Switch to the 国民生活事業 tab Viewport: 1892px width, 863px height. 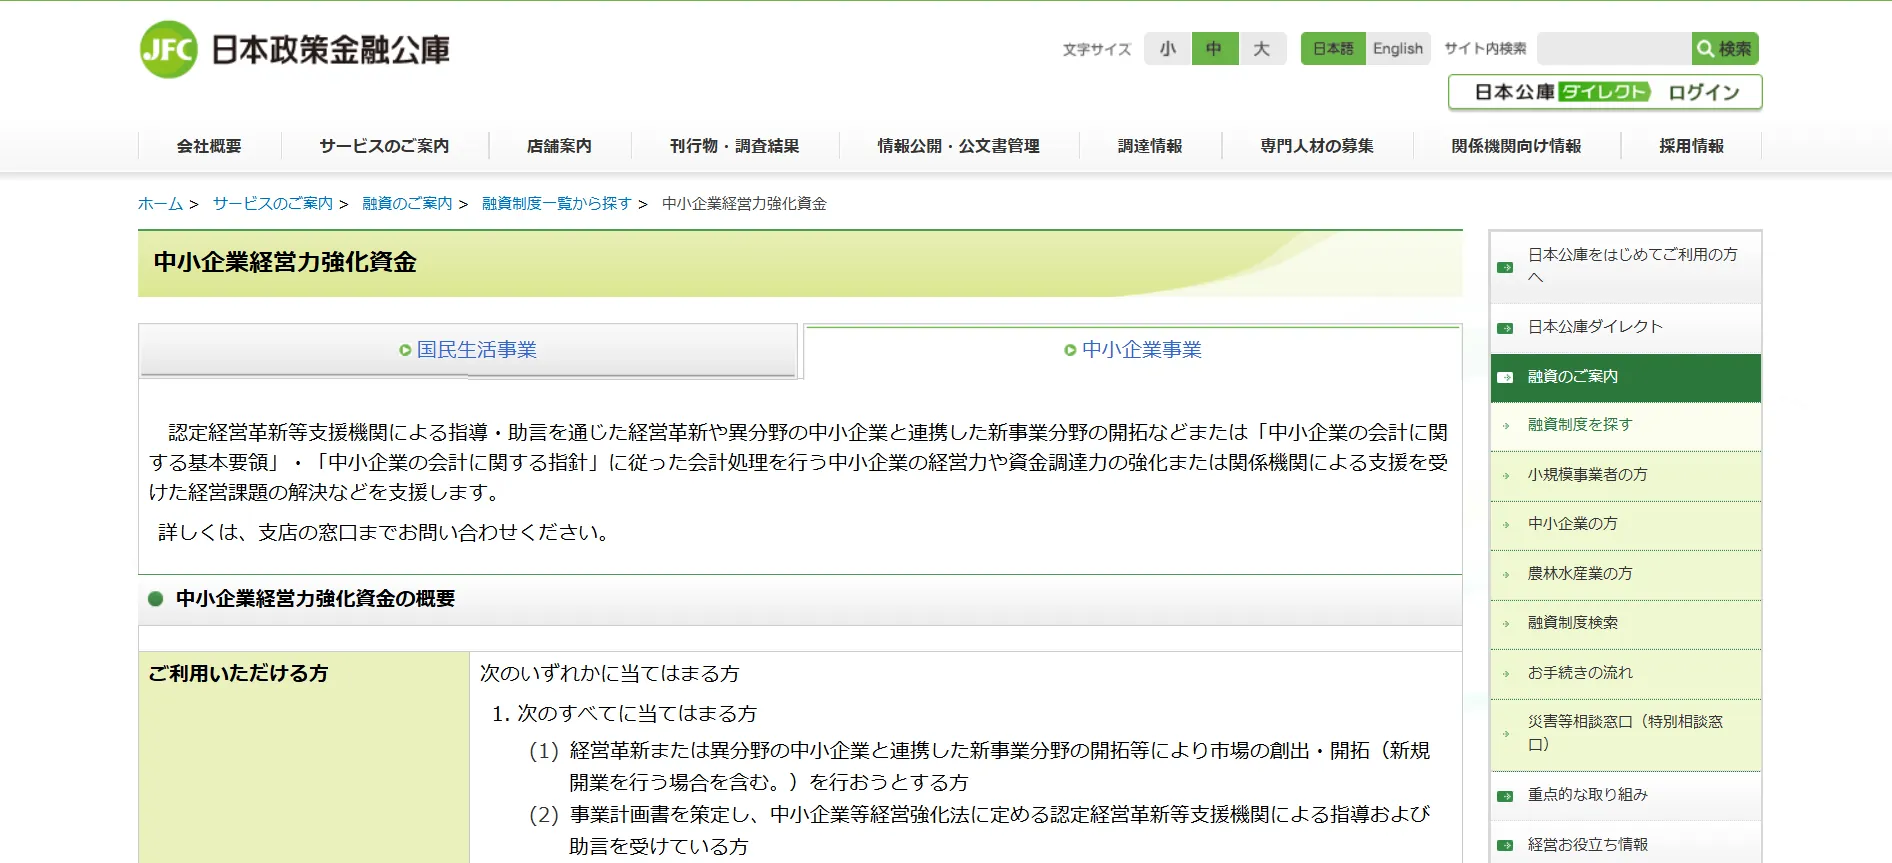coord(468,350)
